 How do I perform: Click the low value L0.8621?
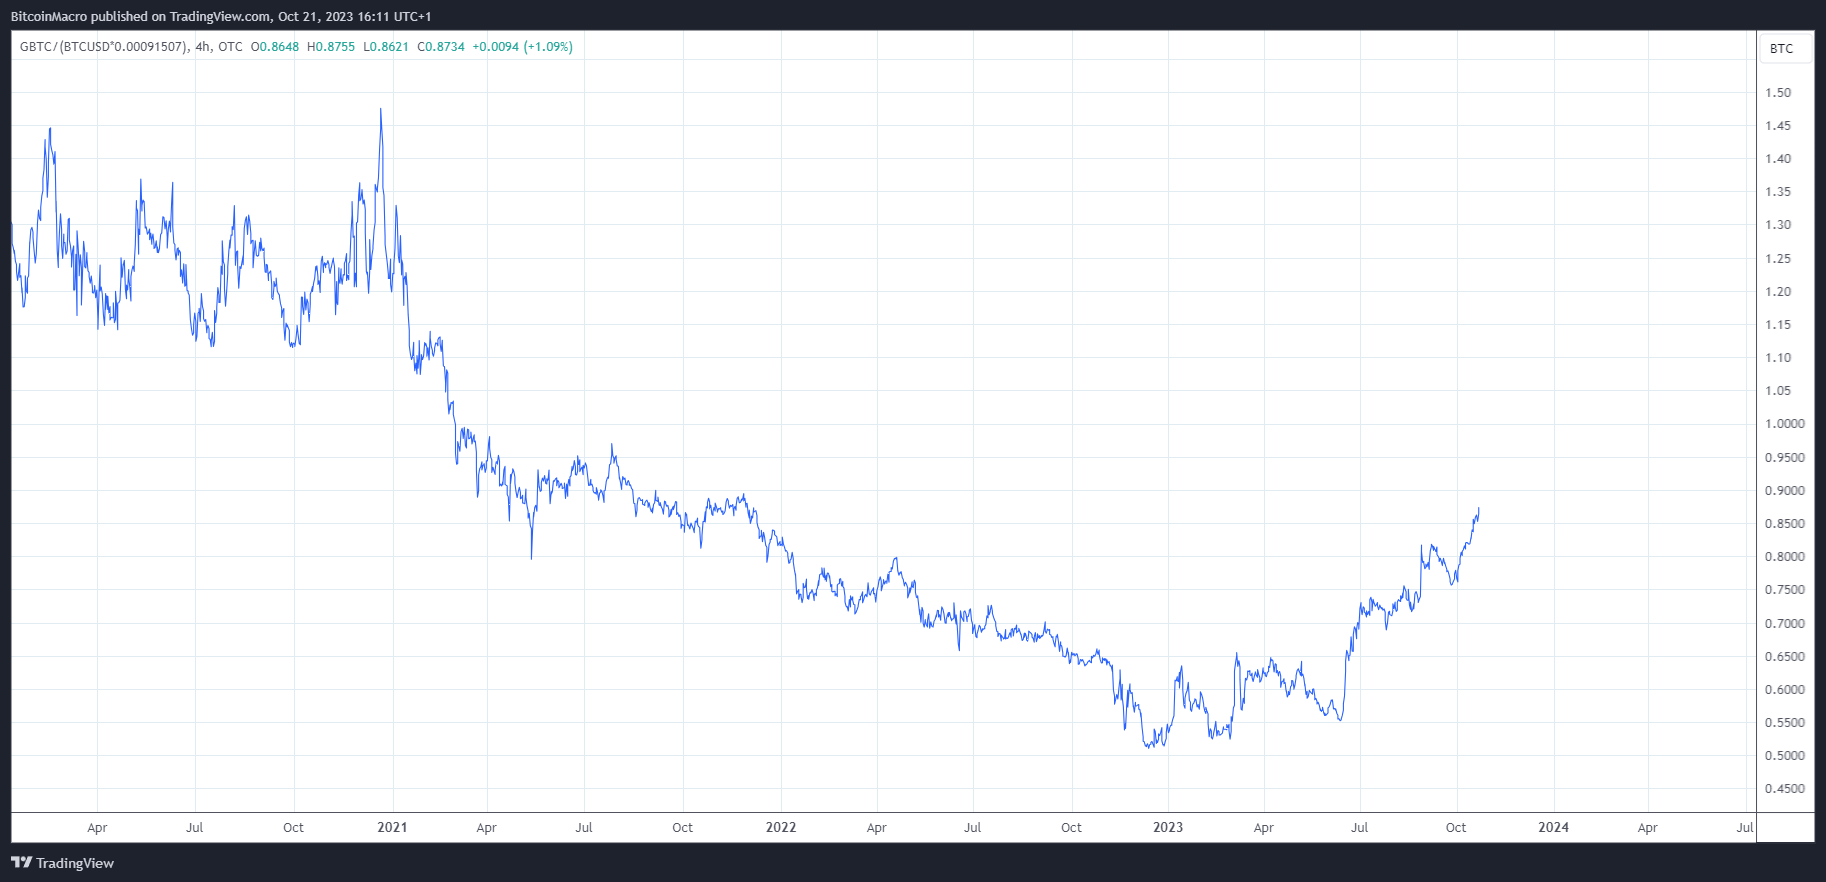pyautogui.click(x=386, y=47)
